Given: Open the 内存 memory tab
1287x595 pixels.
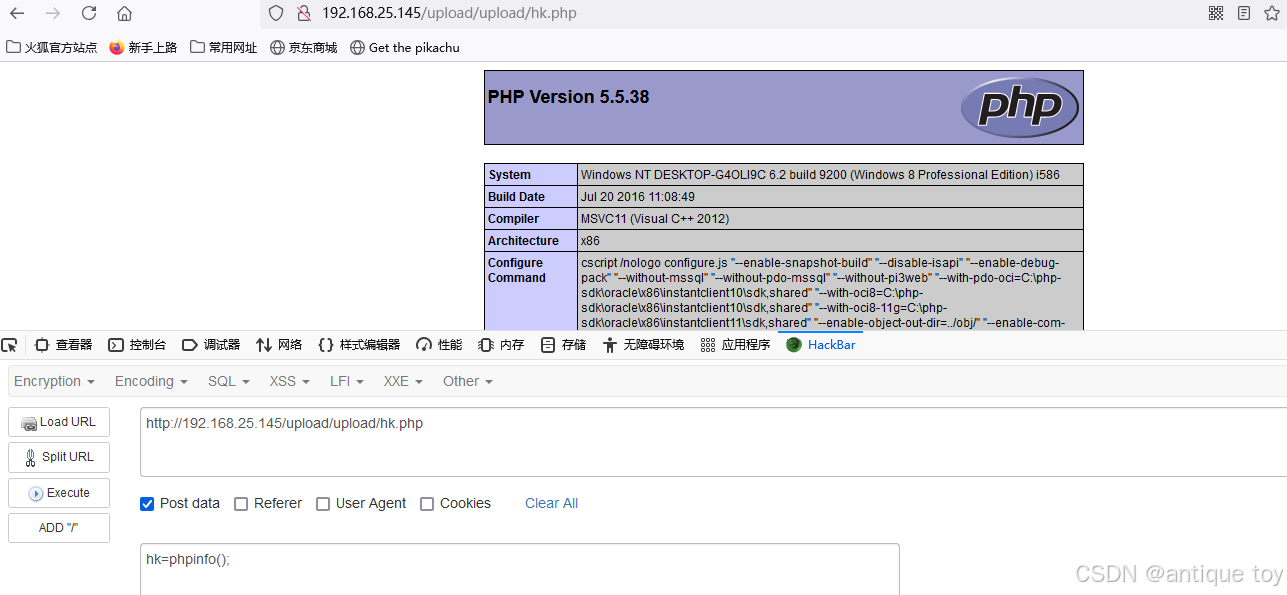Looking at the screenshot, I should pyautogui.click(x=501, y=345).
